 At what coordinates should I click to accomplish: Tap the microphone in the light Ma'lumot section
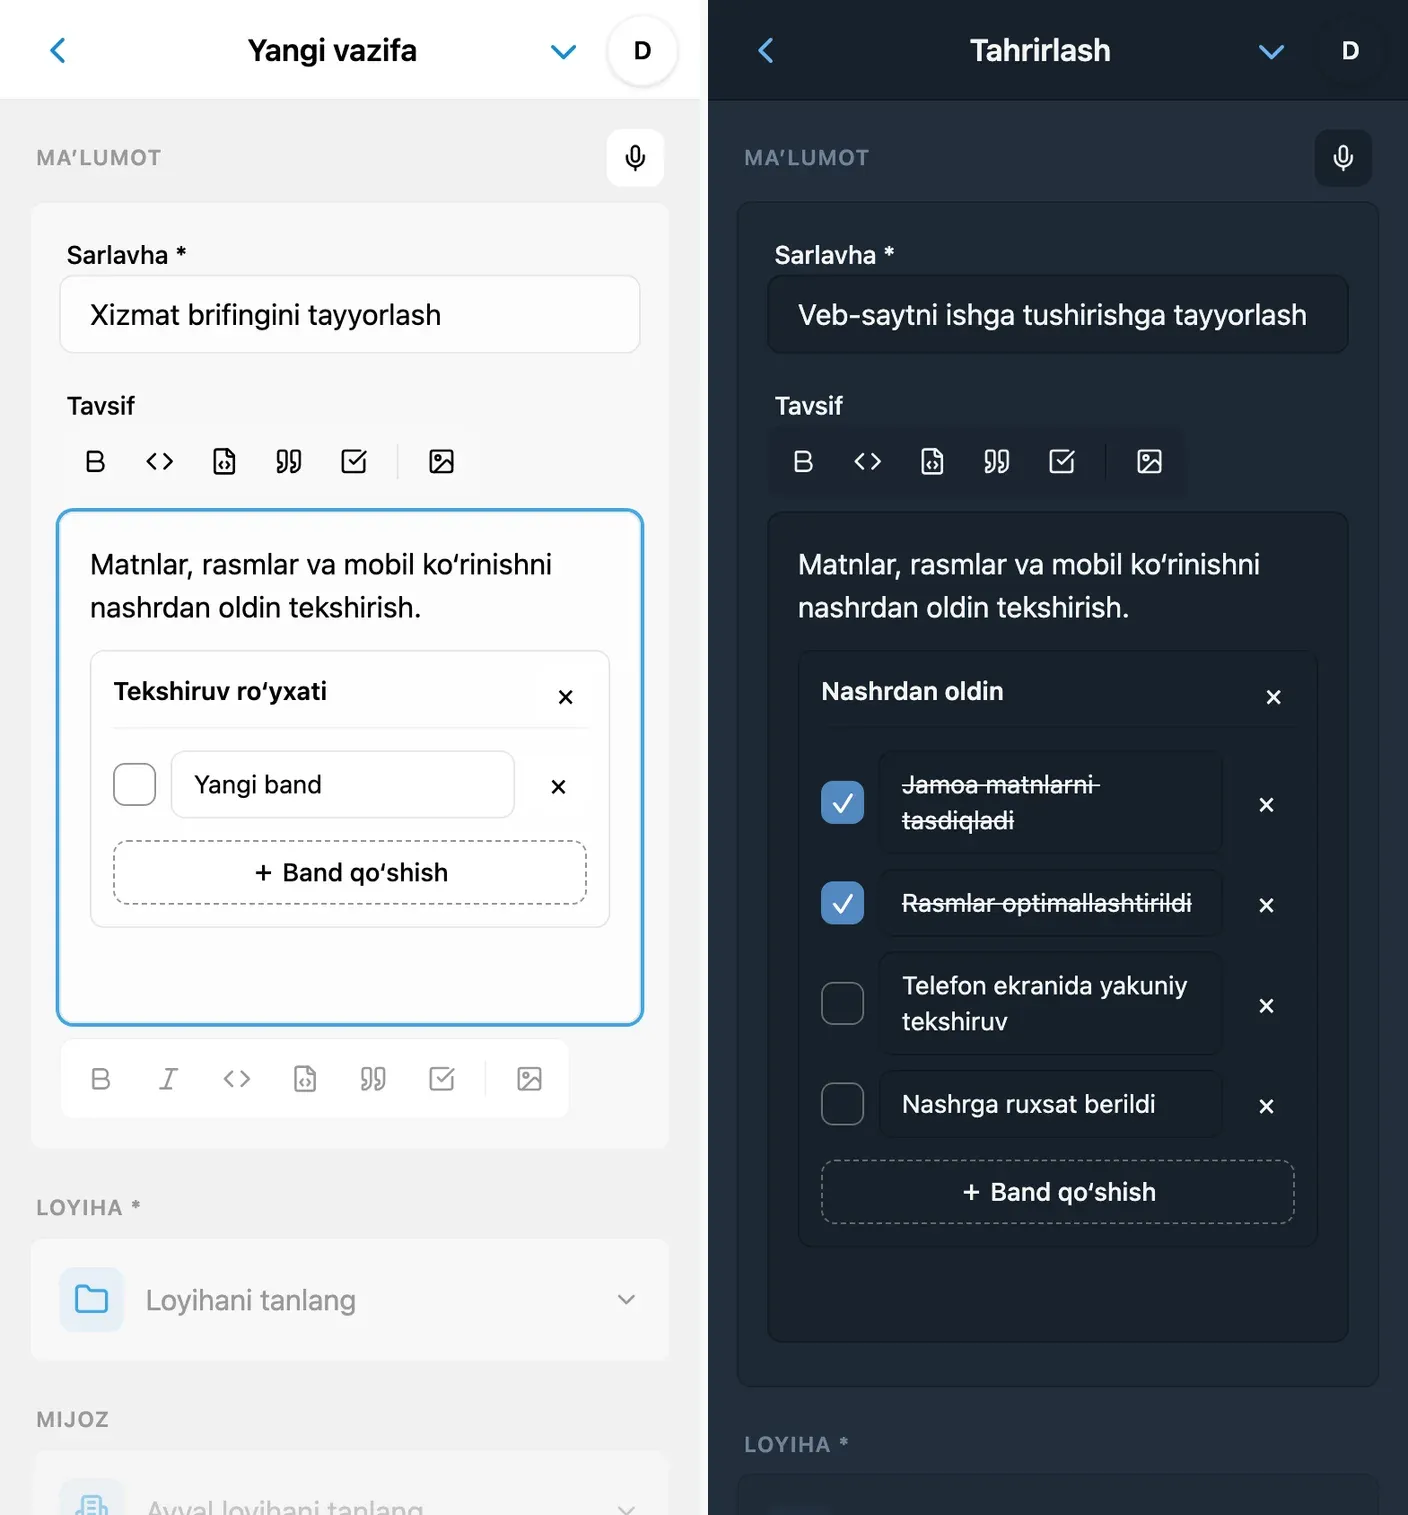click(635, 158)
